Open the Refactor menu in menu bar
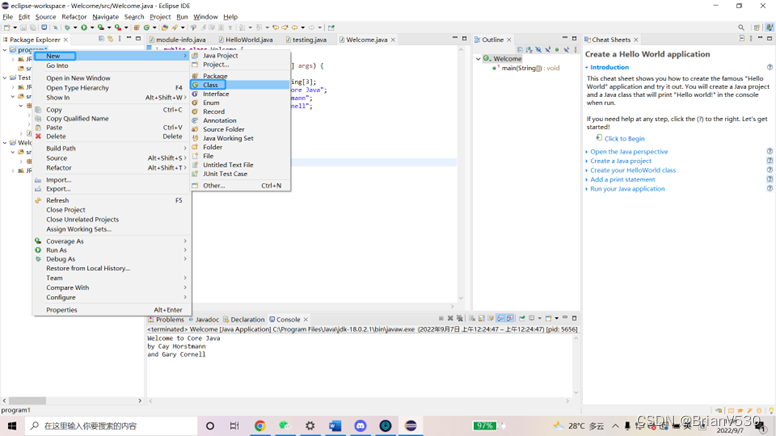 74,17
